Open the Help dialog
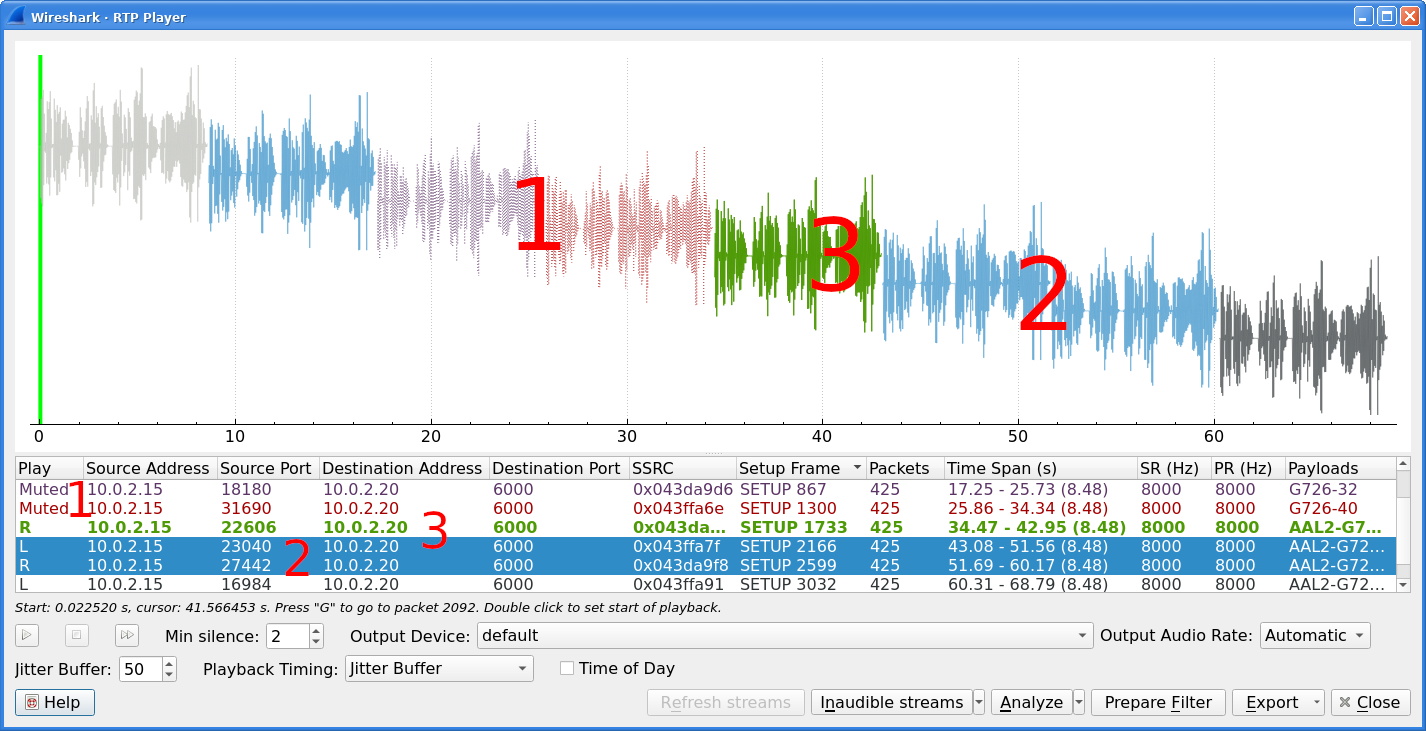 coord(54,702)
